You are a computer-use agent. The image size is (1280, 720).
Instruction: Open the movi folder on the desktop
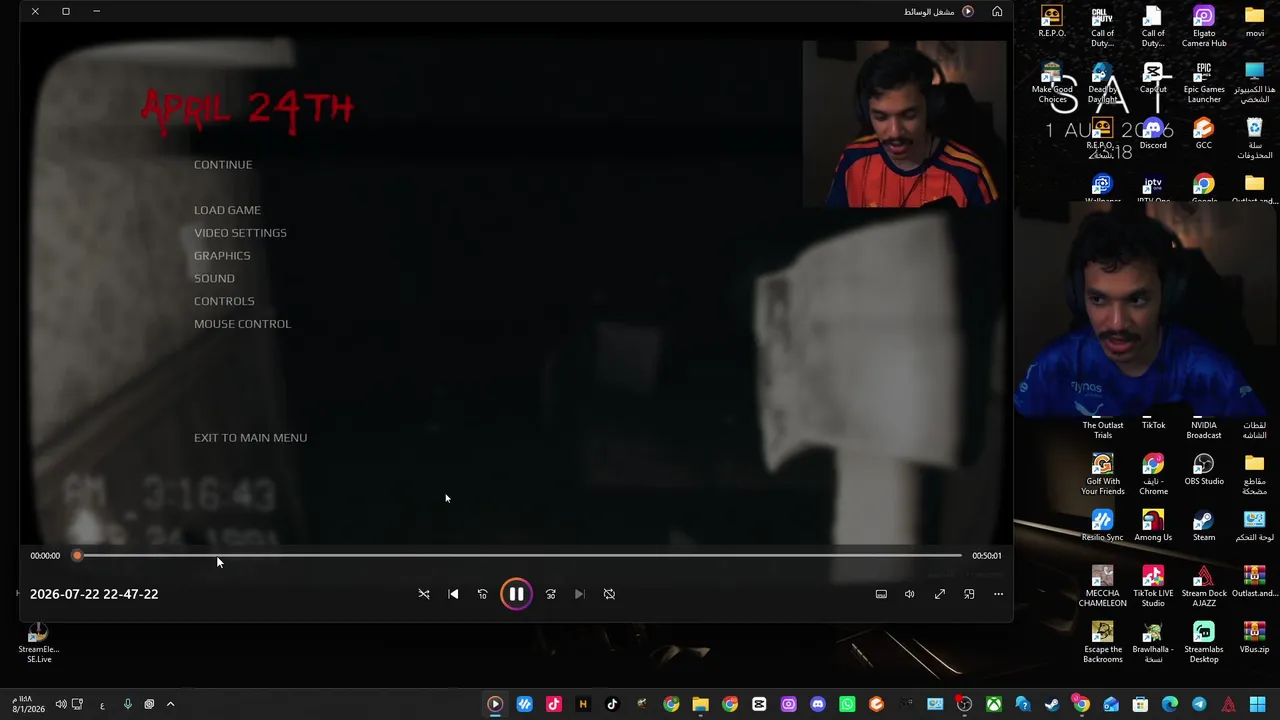coord(1255,23)
